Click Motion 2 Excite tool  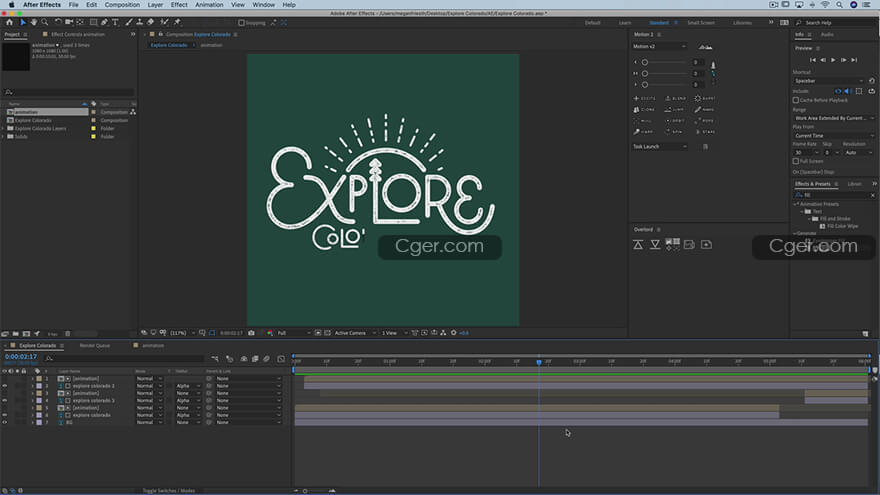point(644,98)
